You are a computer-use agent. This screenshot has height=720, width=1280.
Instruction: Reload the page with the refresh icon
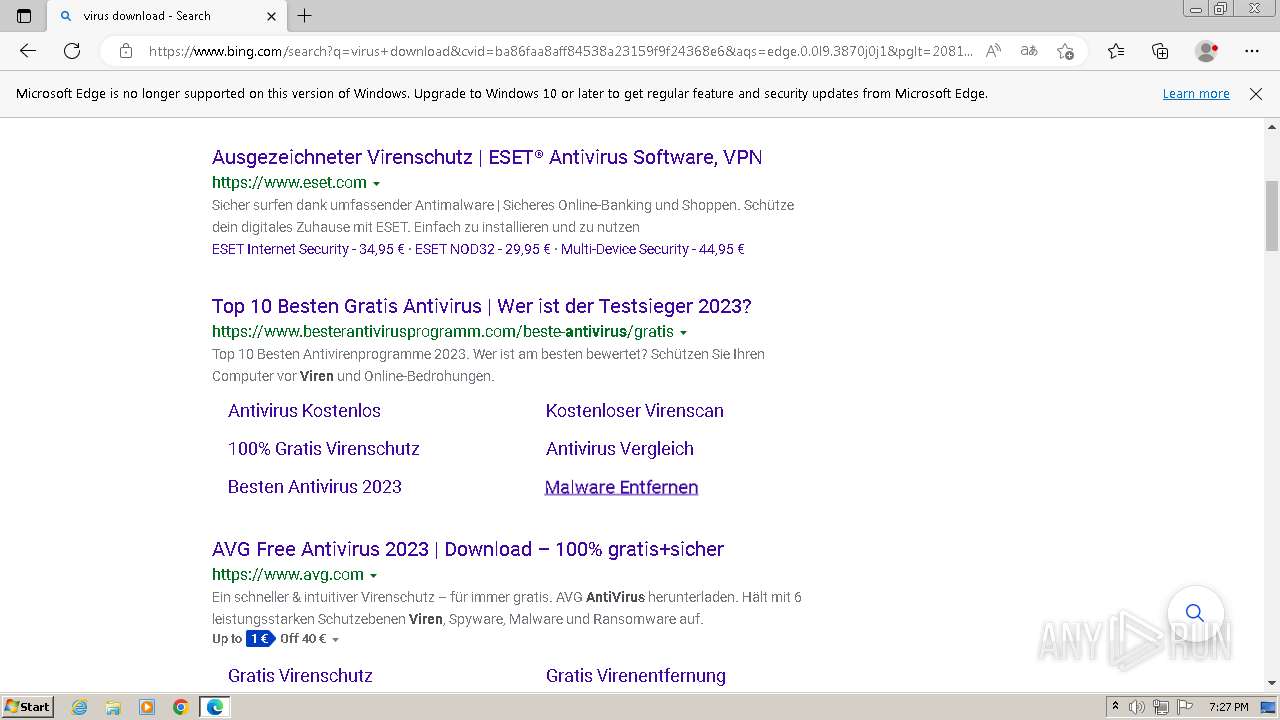[72, 51]
